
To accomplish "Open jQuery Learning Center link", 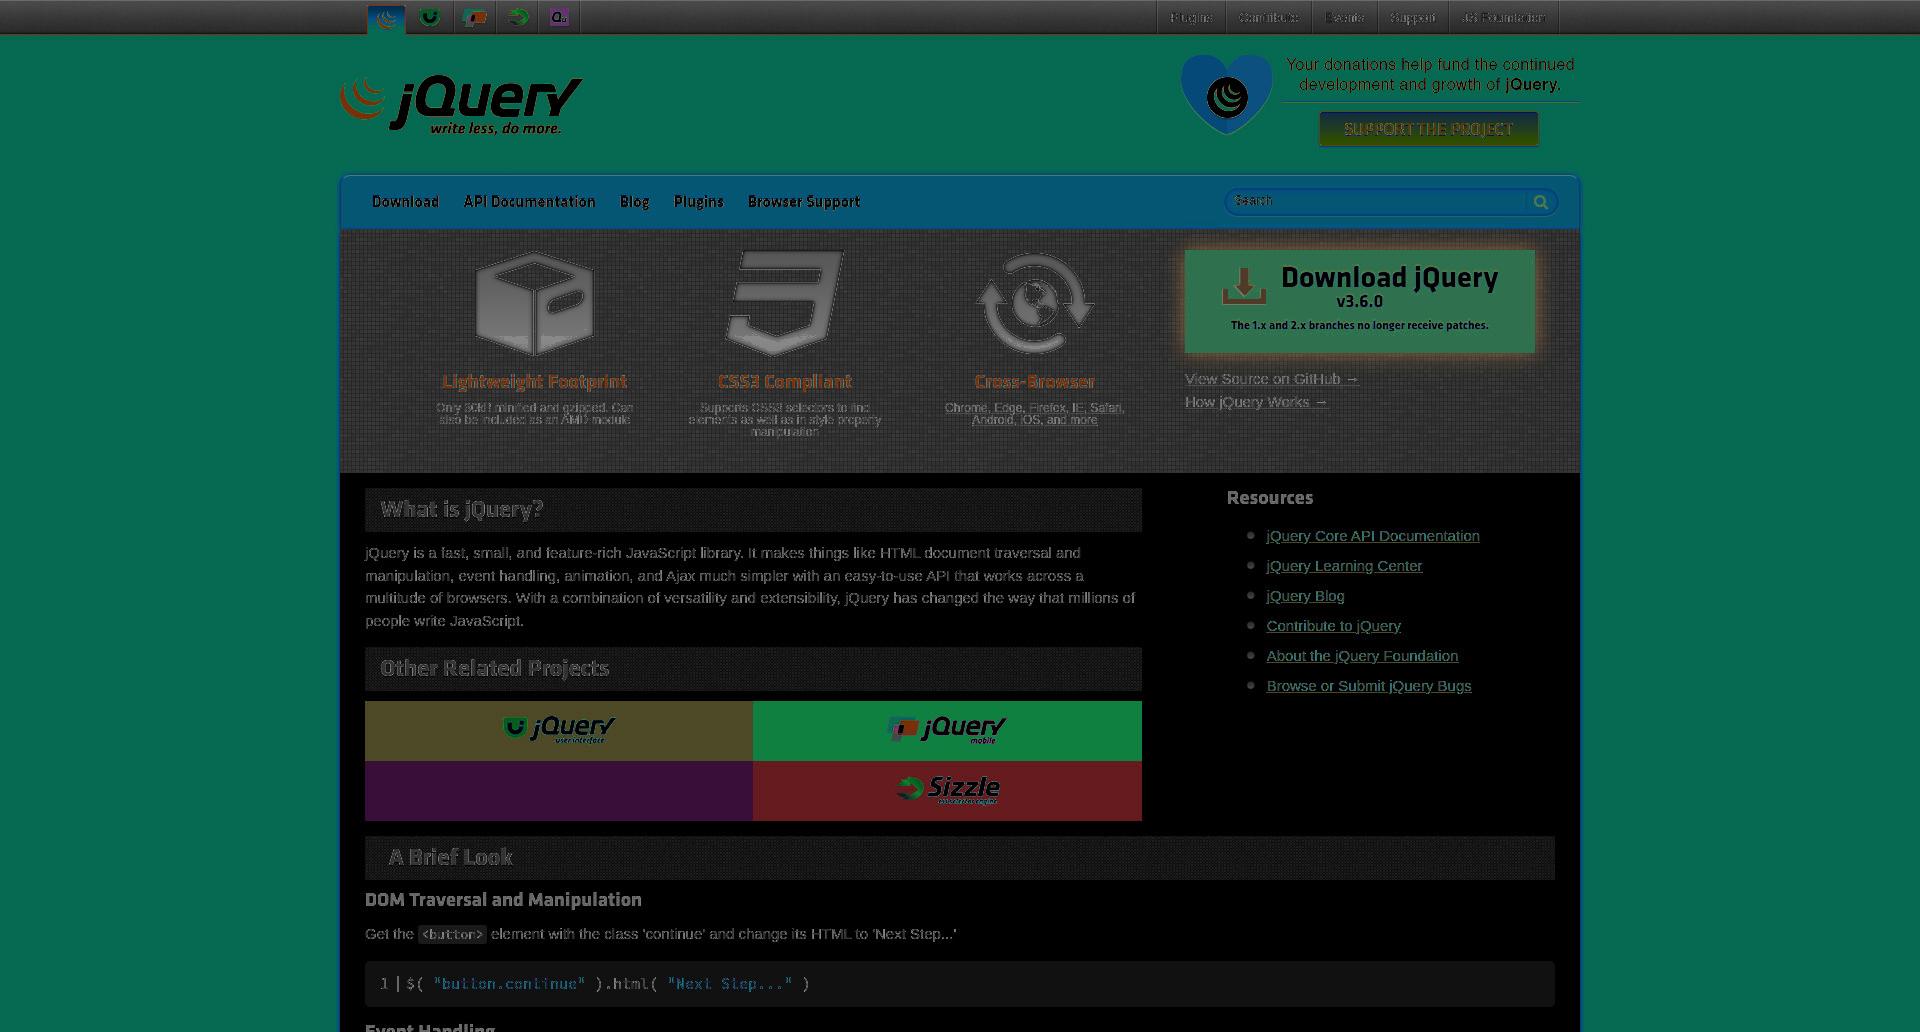I will [1344, 566].
